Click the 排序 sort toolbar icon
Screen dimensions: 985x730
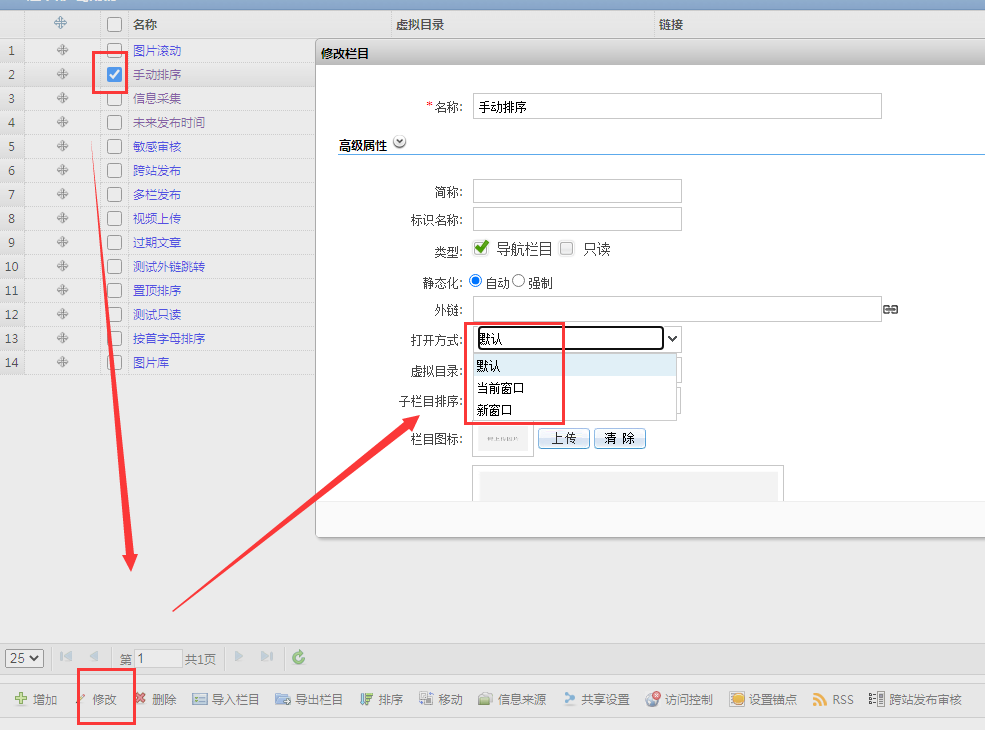(x=367, y=699)
